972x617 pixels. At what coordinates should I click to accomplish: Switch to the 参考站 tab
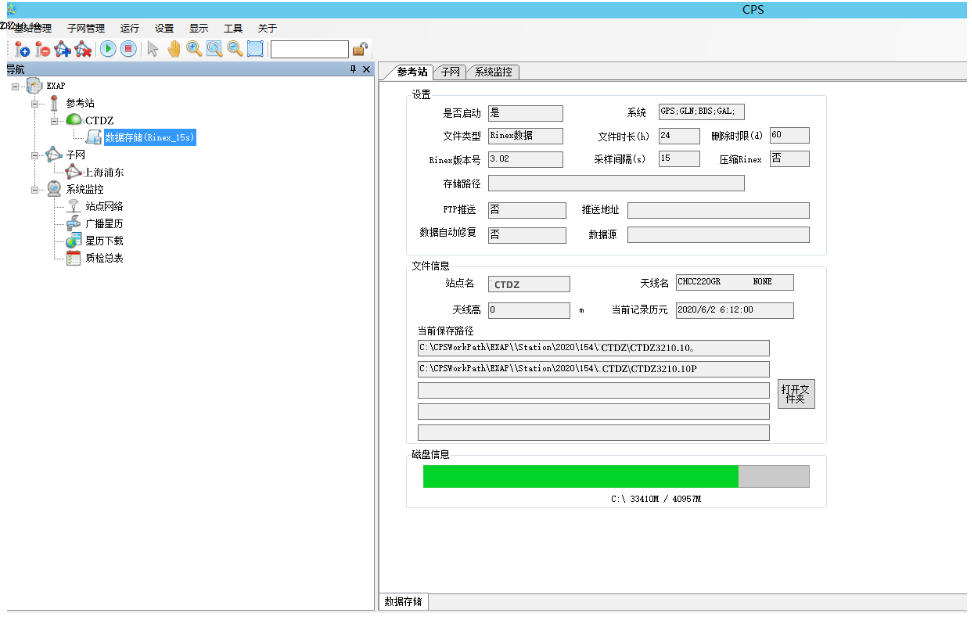click(x=412, y=72)
